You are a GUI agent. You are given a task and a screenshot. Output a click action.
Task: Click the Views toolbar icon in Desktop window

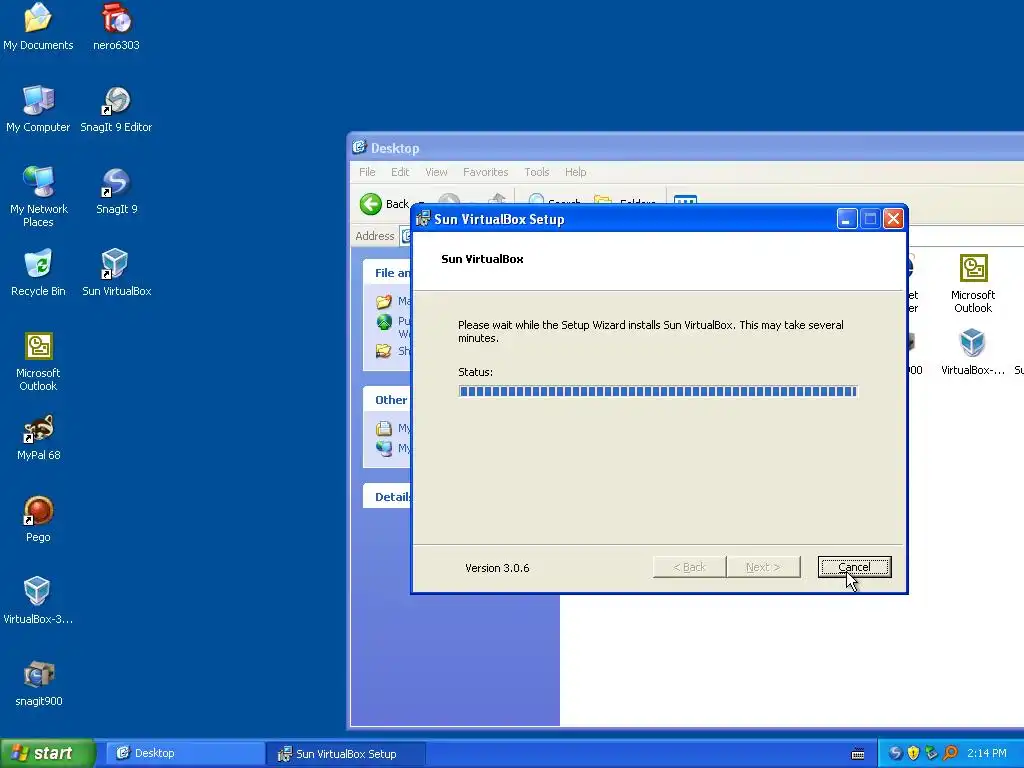(685, 199)
